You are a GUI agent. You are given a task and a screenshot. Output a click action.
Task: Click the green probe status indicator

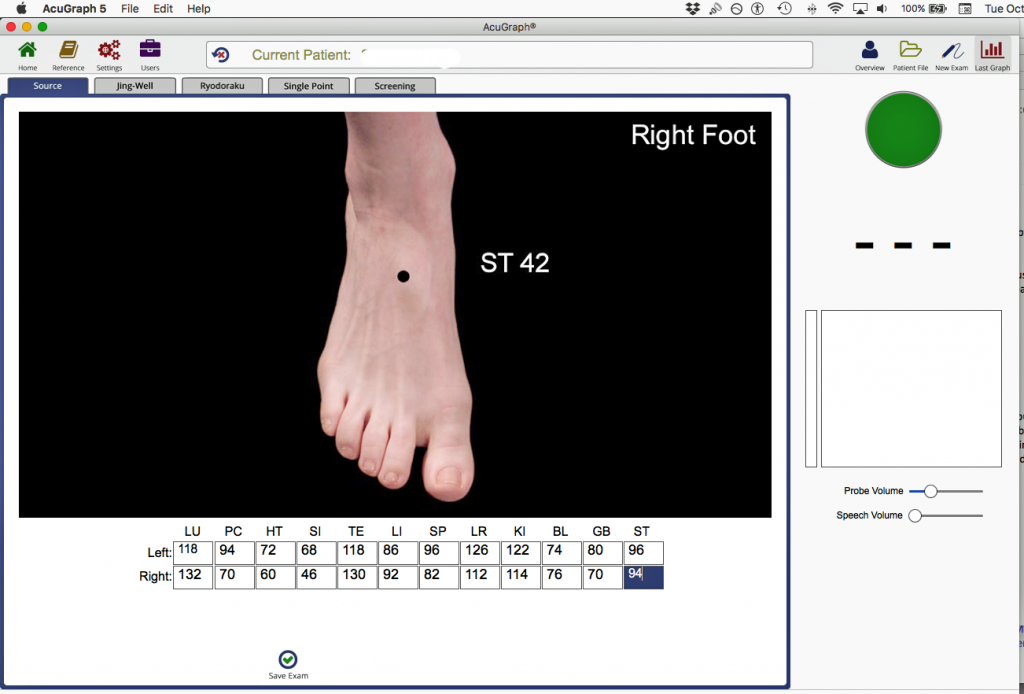[x=903, y=130]
